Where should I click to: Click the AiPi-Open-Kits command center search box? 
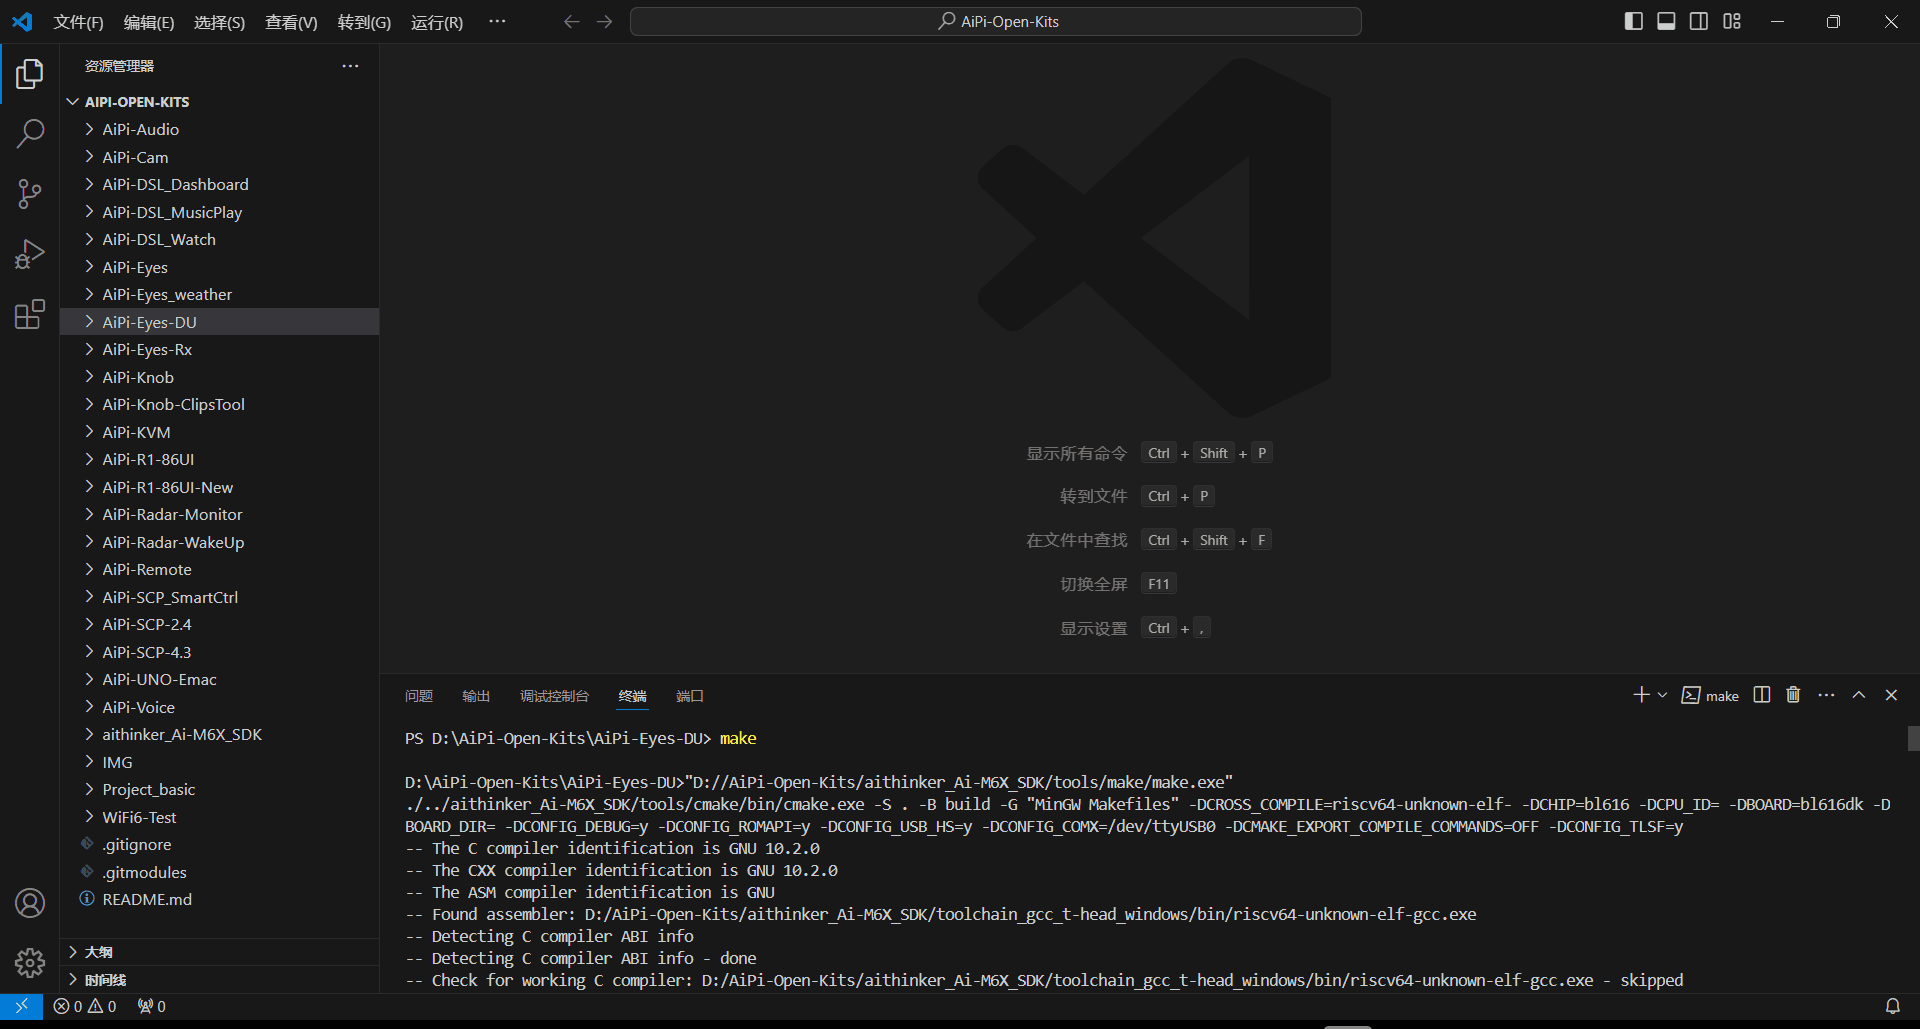996,21
